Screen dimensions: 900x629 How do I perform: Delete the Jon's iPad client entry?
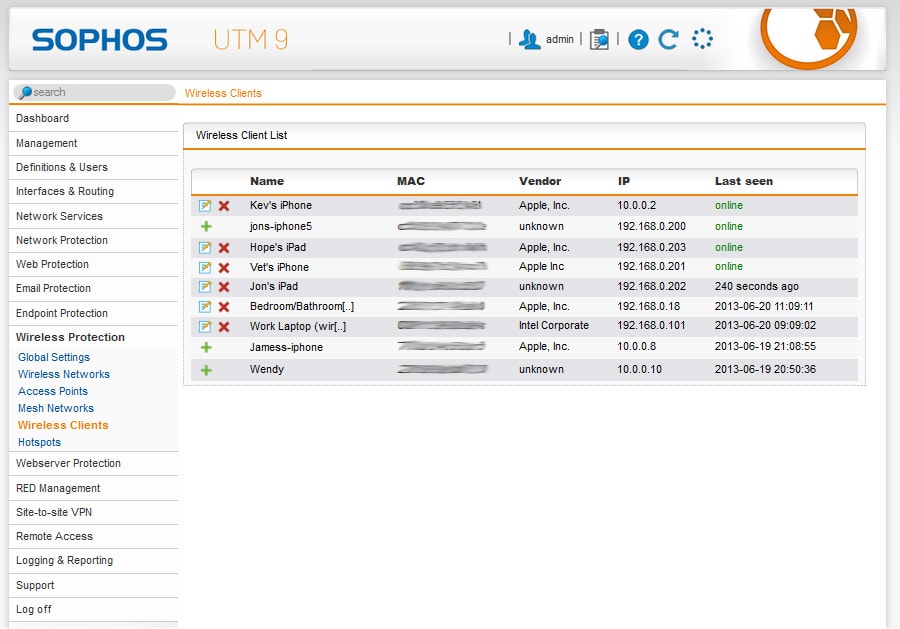(x=224, y=286)
